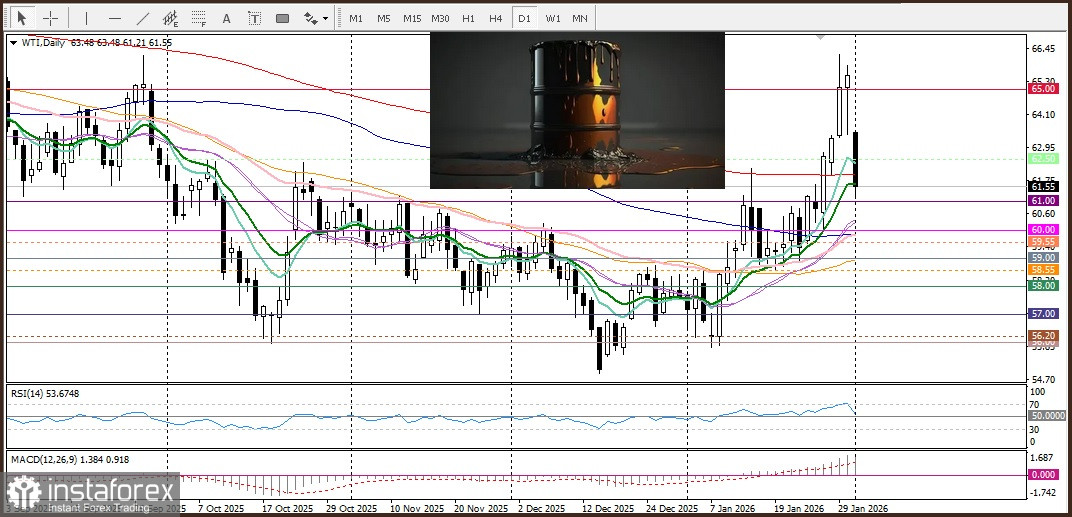
Task: Activate the crosshair tool
Action: [x=50, y=18]
